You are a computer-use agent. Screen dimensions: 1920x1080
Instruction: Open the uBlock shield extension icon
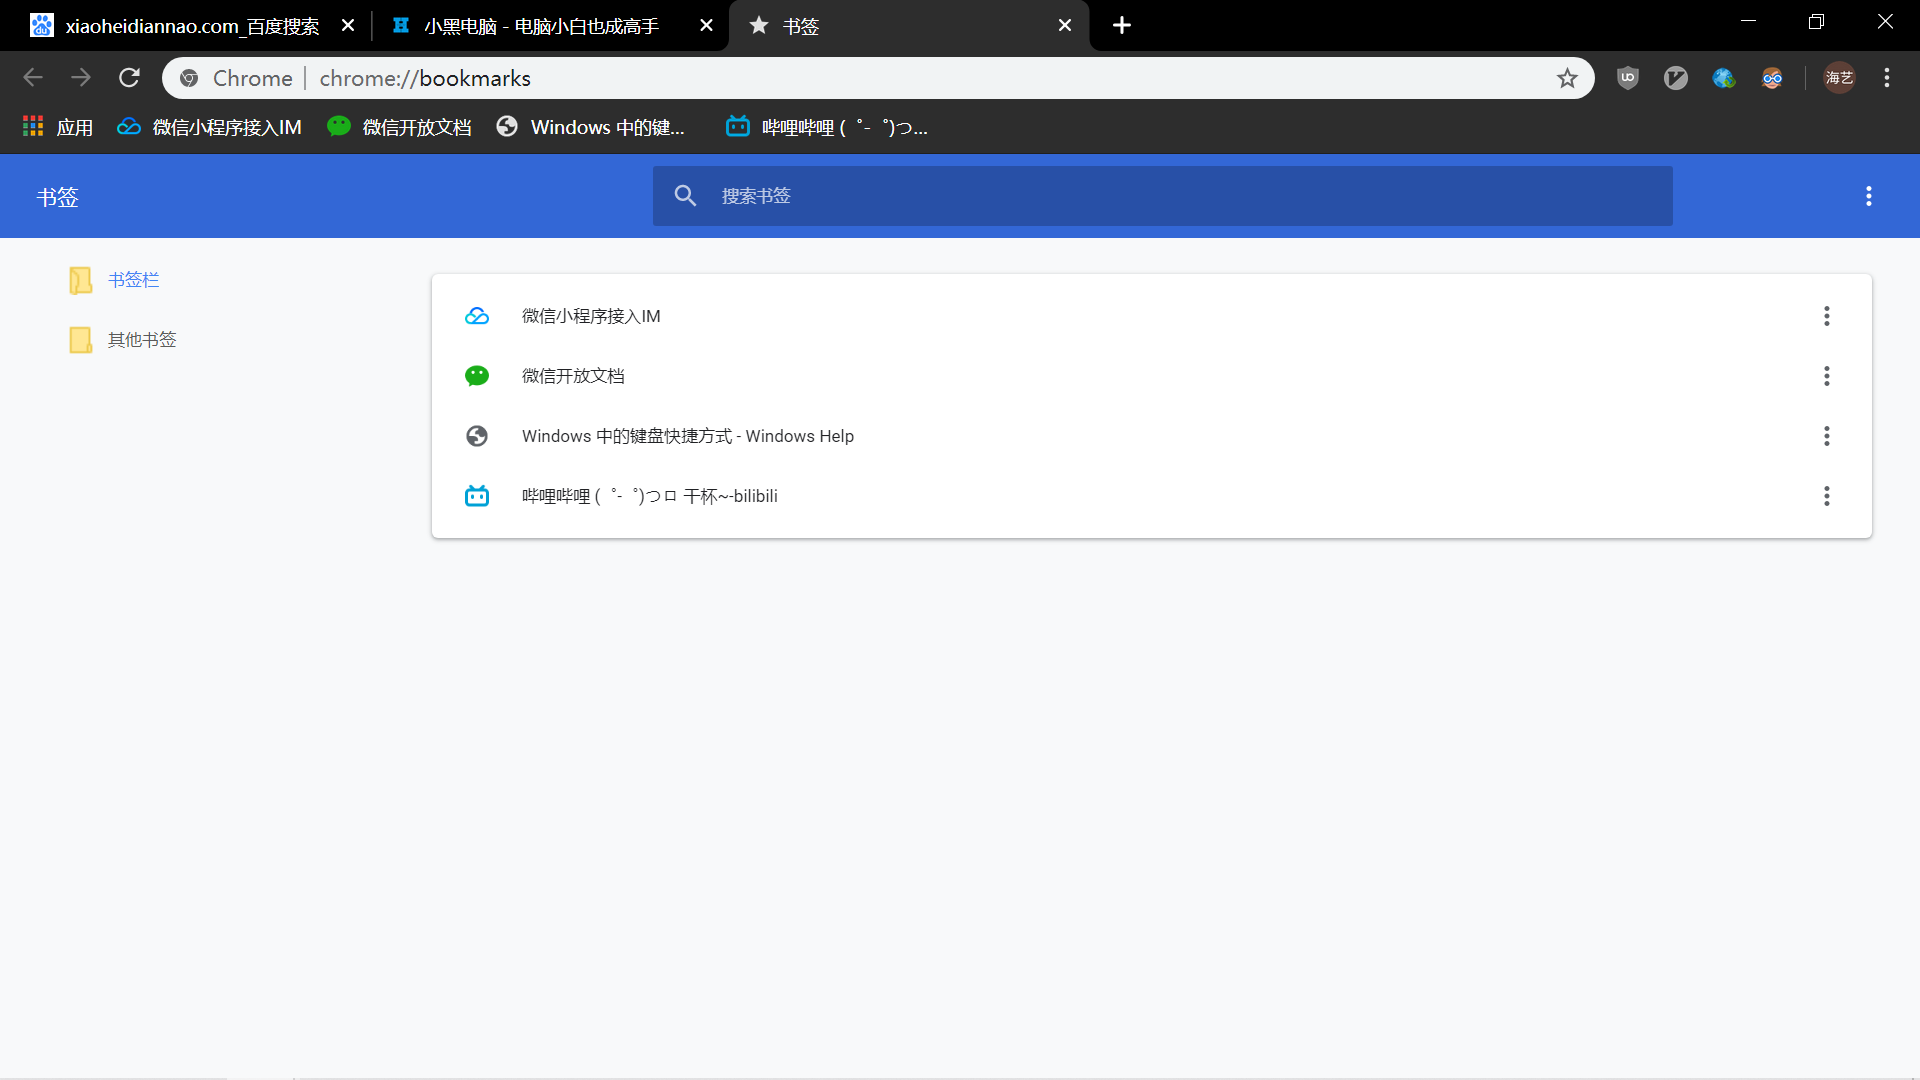1628,78
